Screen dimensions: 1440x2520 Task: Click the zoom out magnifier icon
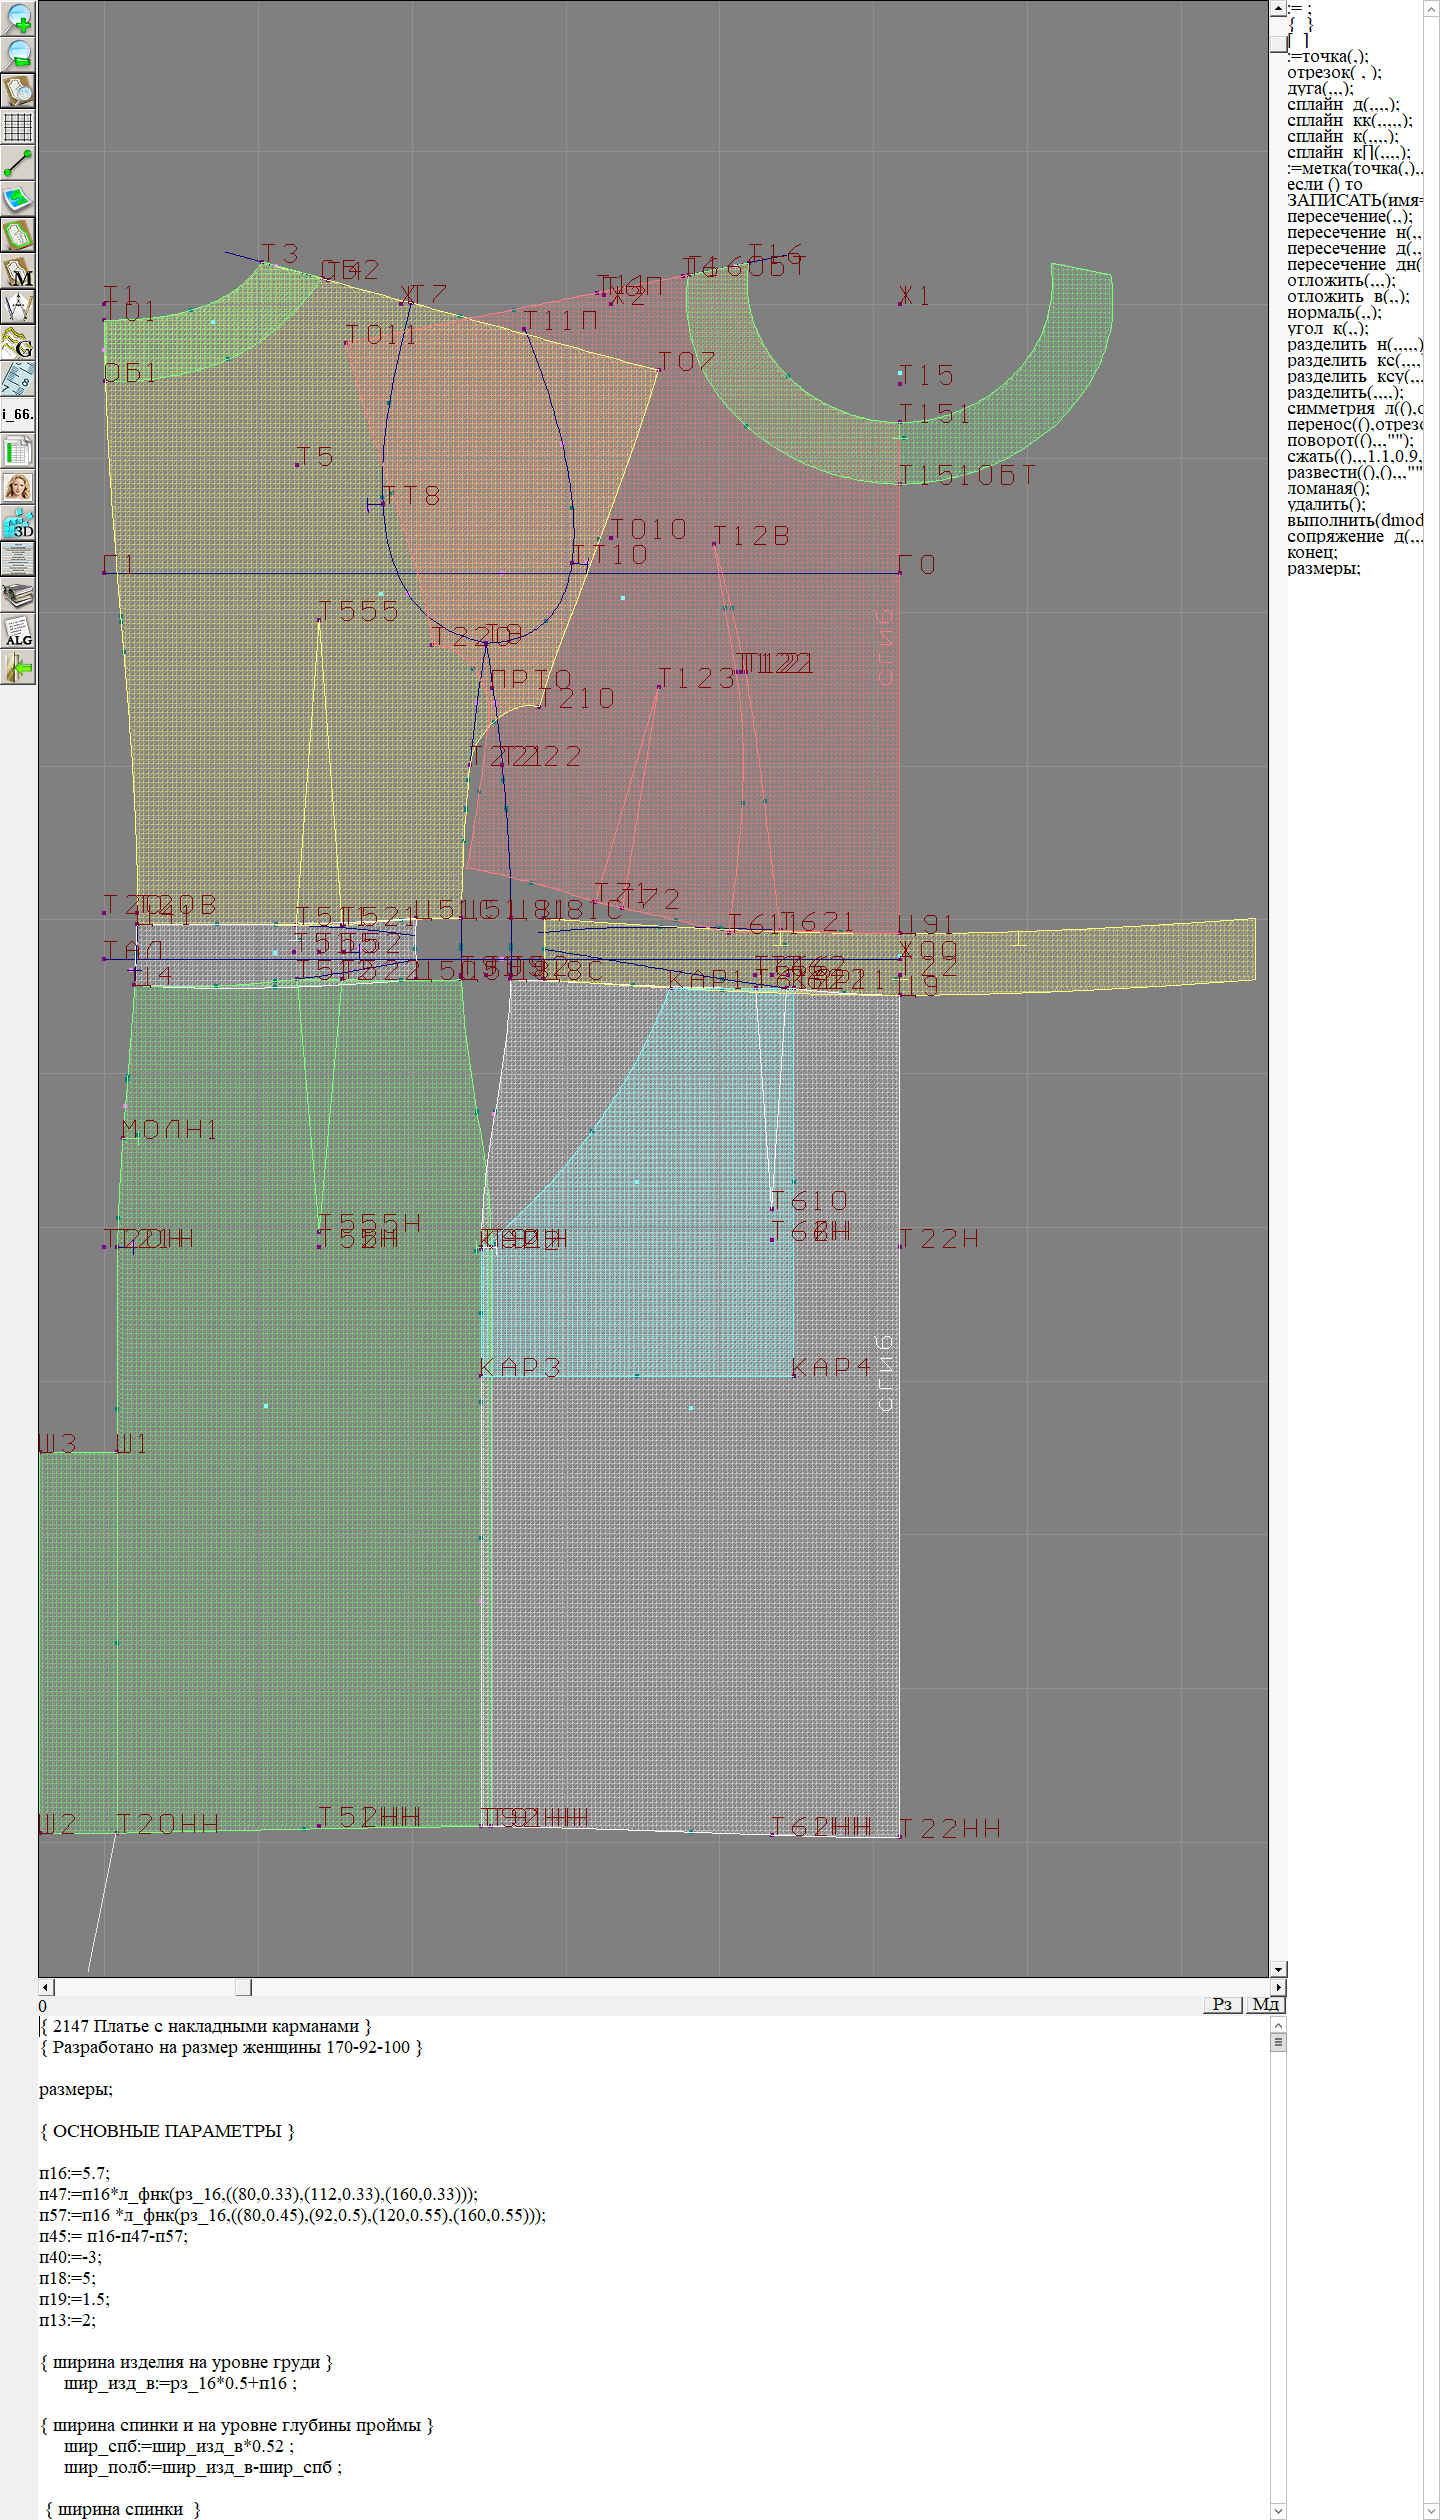[18, 54]
